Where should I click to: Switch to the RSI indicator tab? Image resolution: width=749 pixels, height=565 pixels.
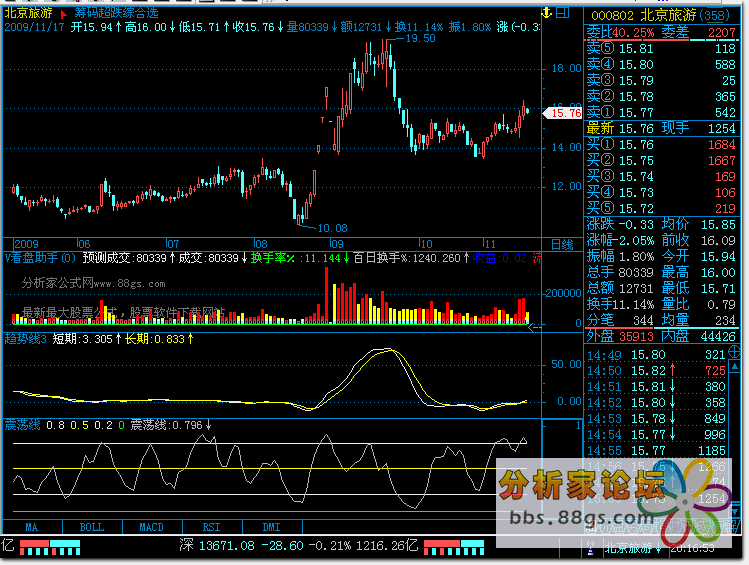click(212, 527)
